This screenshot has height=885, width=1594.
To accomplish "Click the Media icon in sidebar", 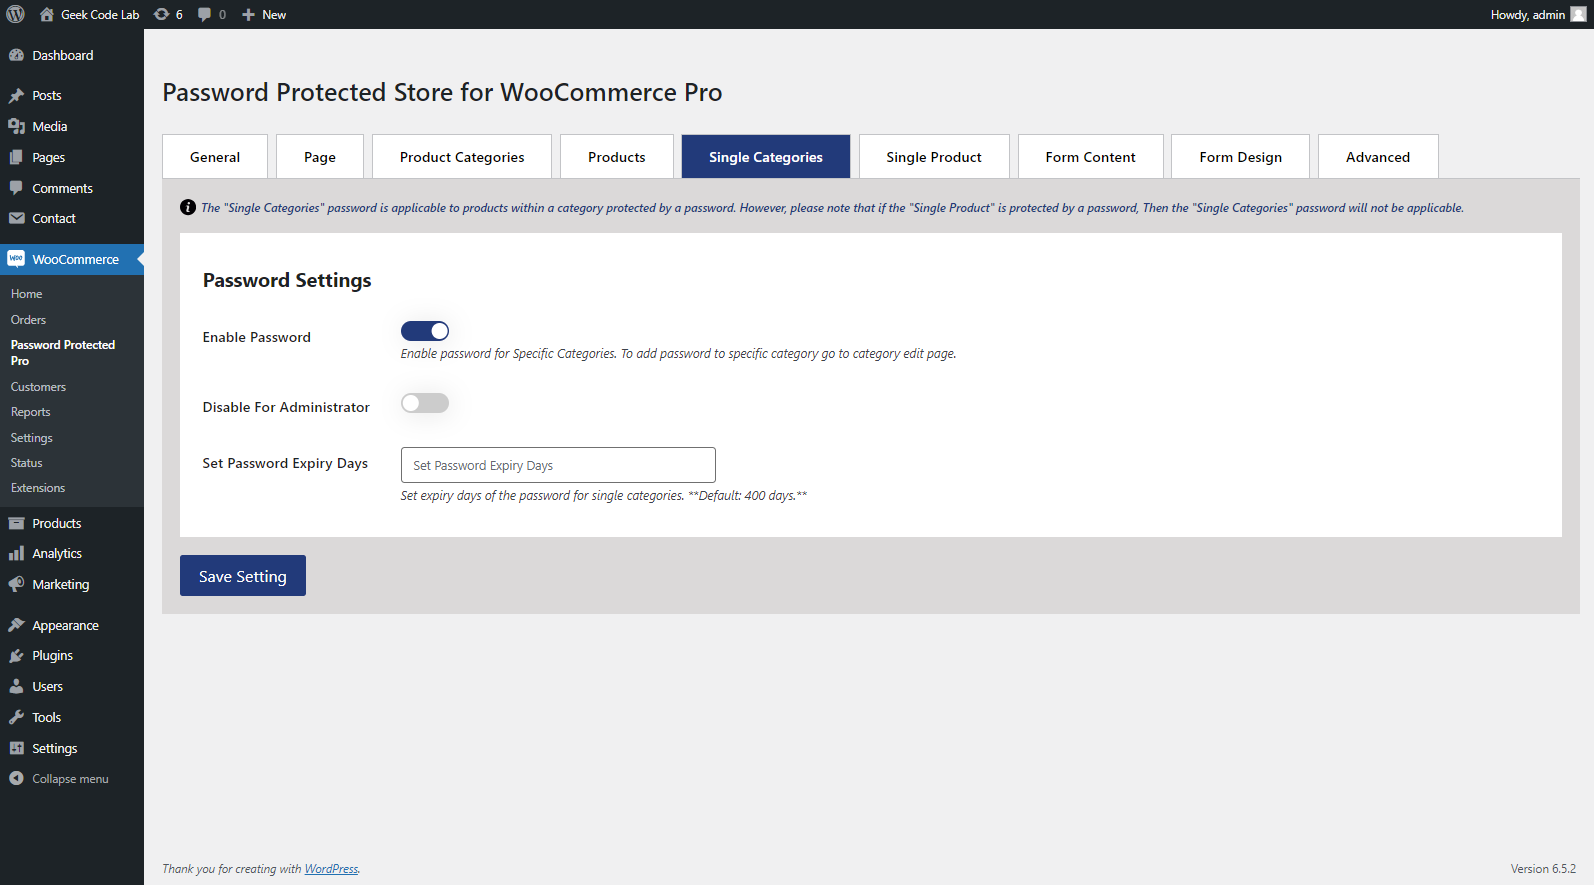I will (16, 126).
